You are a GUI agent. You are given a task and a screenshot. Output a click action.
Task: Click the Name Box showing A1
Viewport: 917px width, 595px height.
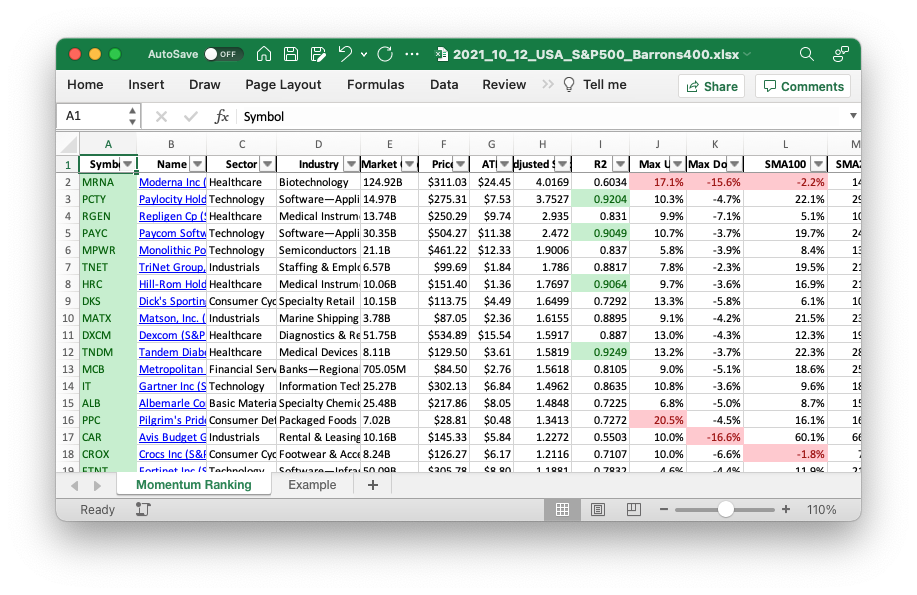click(90, 116)
